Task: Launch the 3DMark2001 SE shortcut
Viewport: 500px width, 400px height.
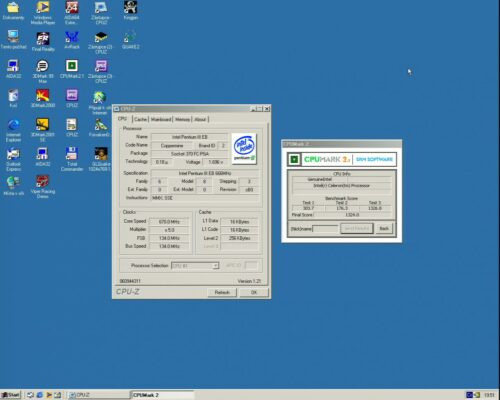Action: pos(43,130)
